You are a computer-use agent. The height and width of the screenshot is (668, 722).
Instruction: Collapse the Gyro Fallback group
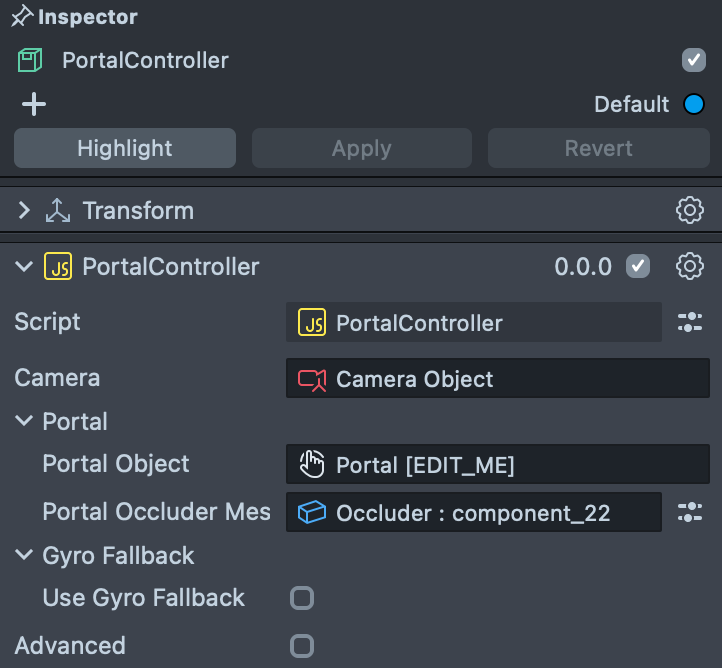[x=24, y=555]
